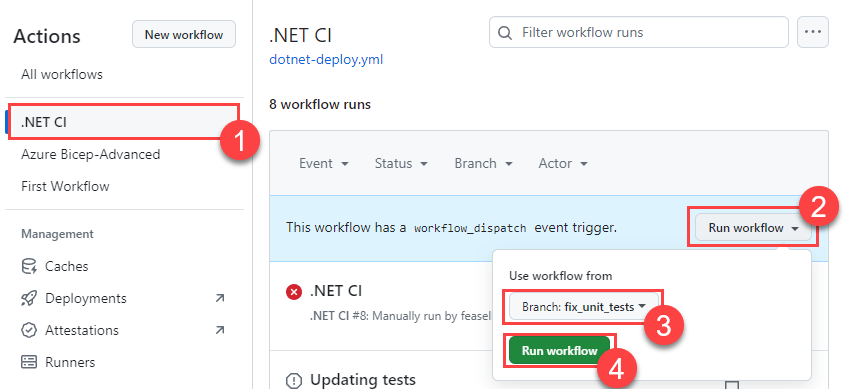844x389 pixels.
Task: Click the workflow_dispatch code text
Action: [x=470, y=228]
